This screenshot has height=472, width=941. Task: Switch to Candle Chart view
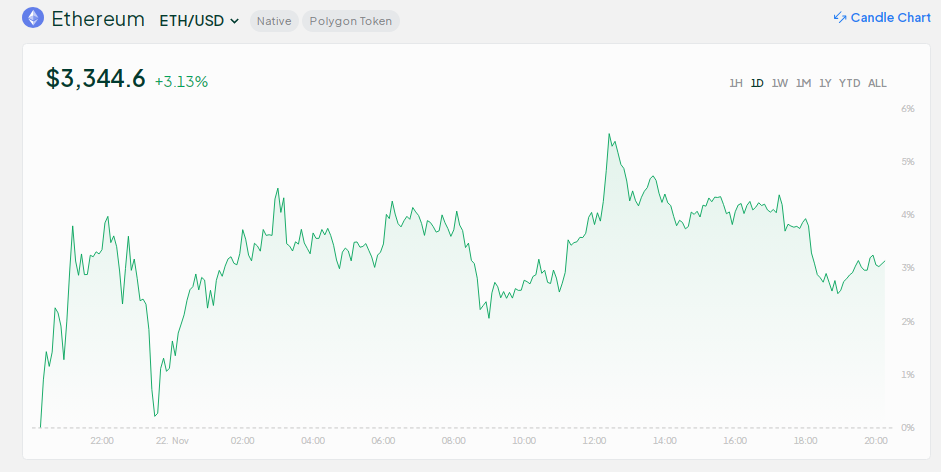[x=890, y=18]
